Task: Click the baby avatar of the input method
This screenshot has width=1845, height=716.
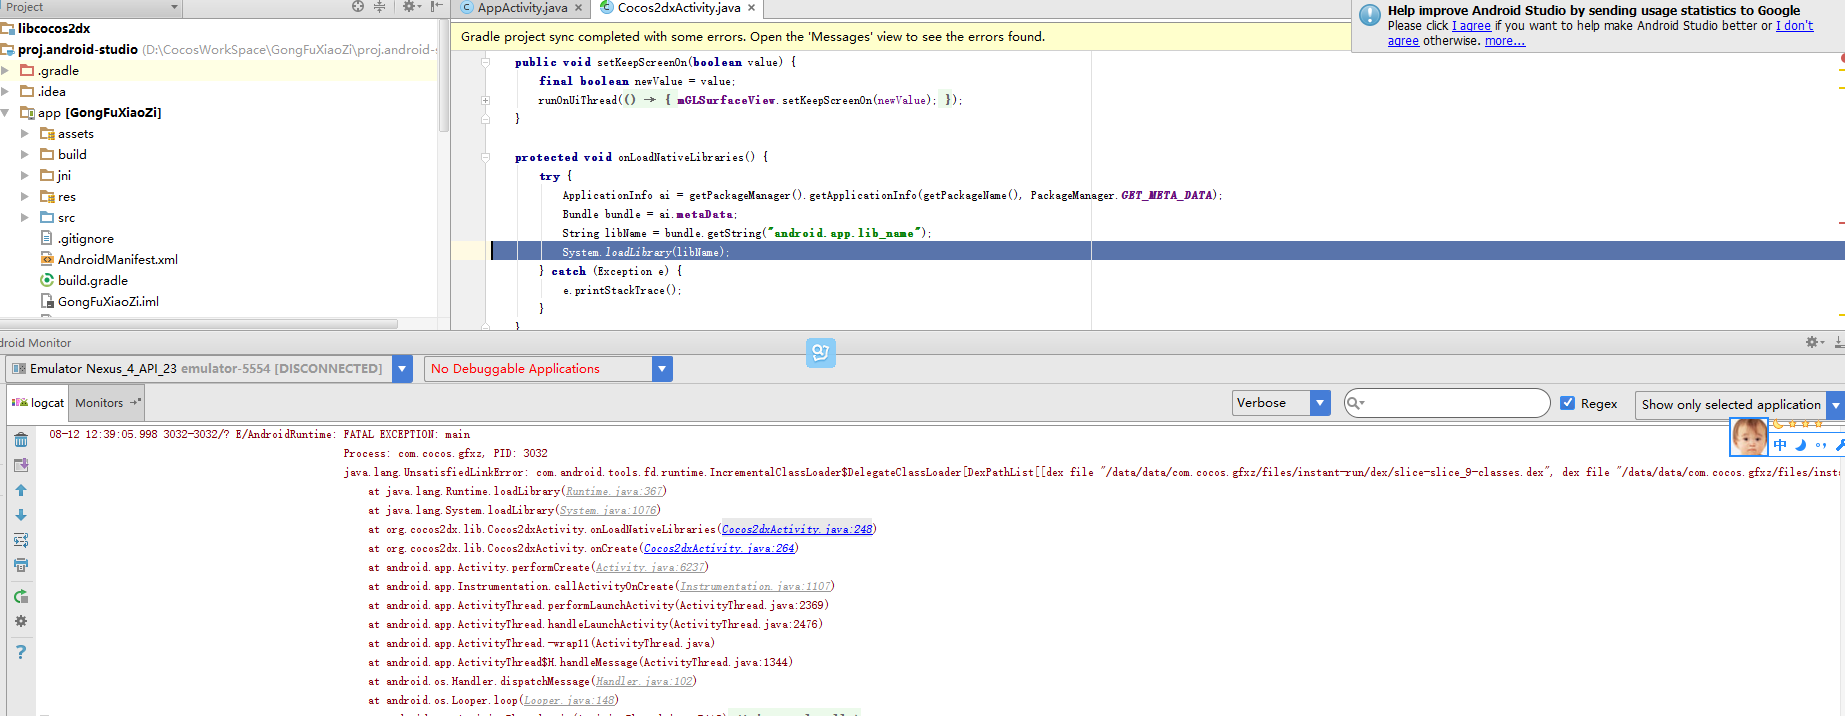Action: (1749, 437)
